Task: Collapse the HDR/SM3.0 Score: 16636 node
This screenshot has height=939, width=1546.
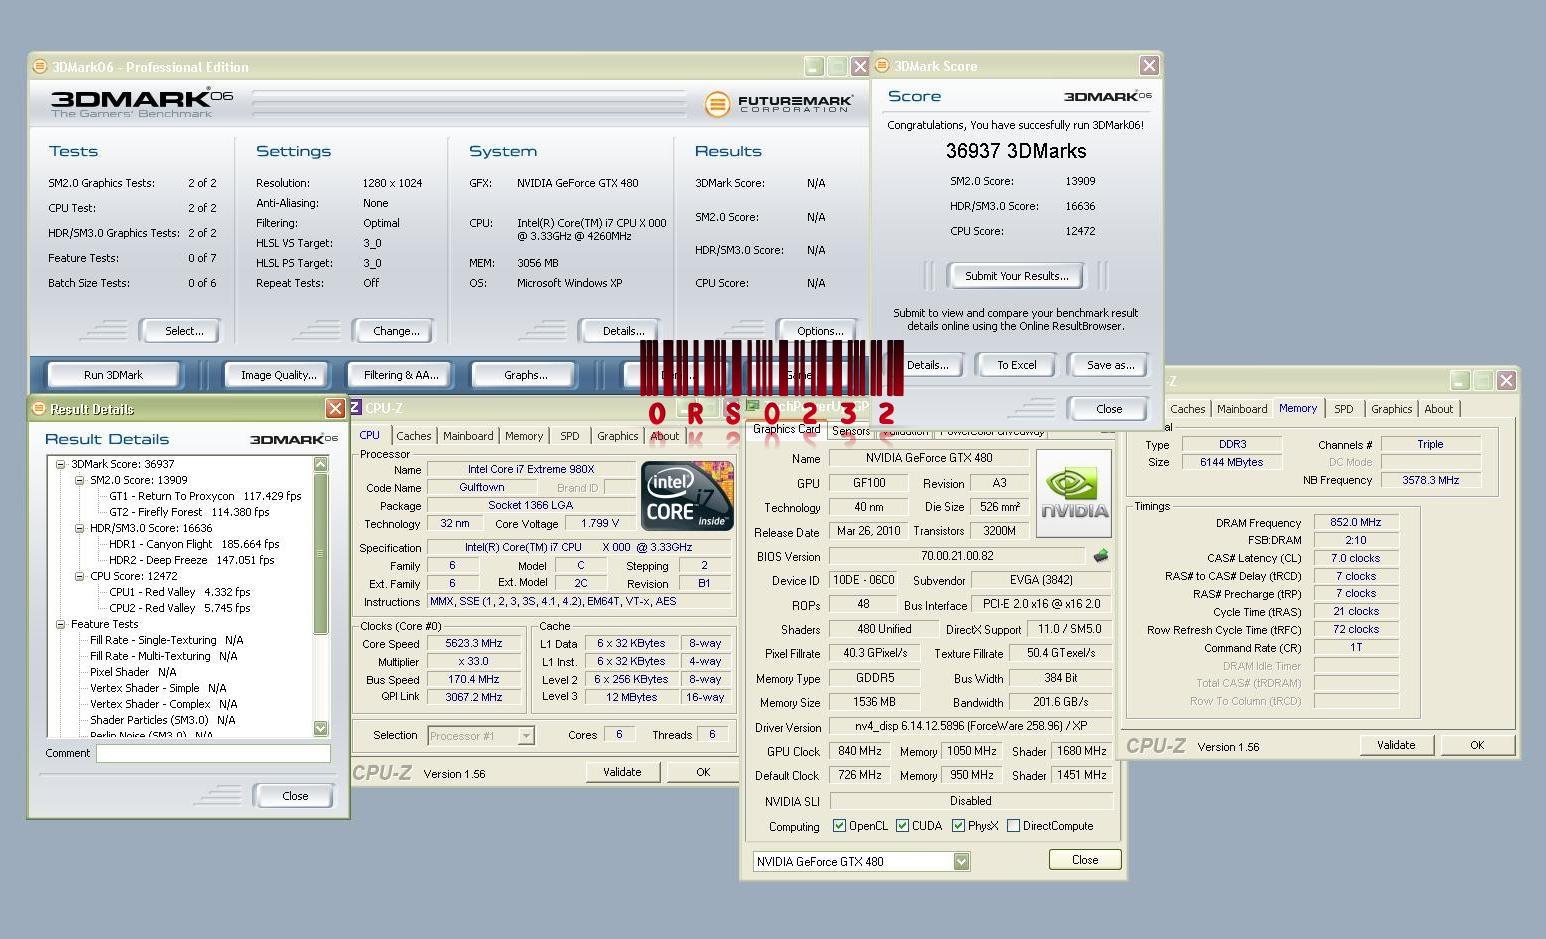Action: tap(79, 528)
